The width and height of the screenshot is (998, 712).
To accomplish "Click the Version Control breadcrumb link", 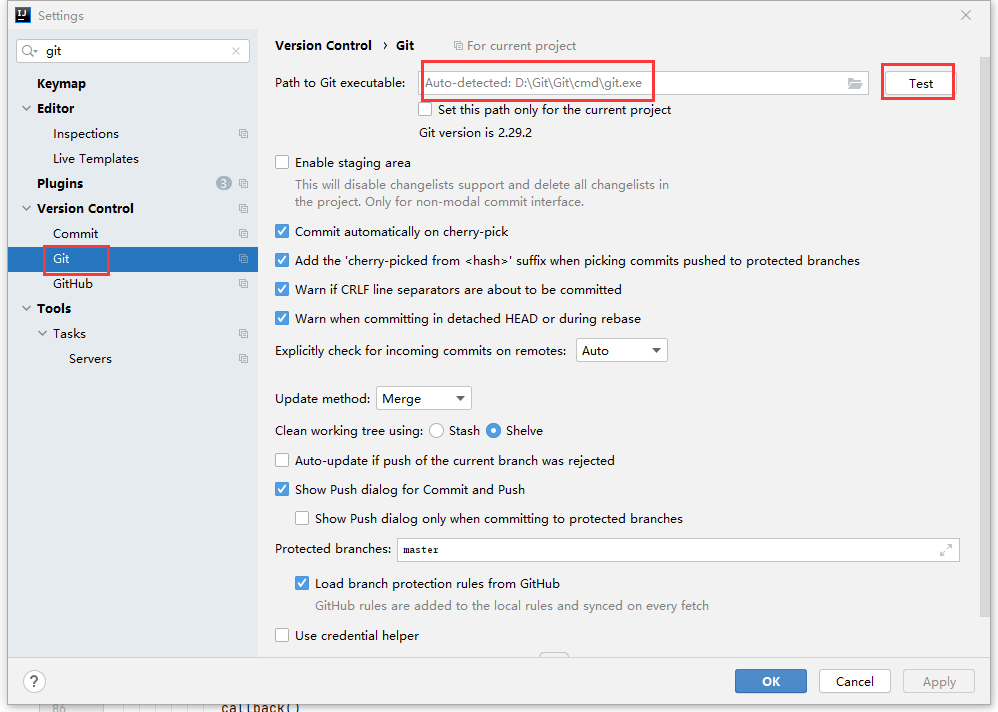I will point(323,46).
